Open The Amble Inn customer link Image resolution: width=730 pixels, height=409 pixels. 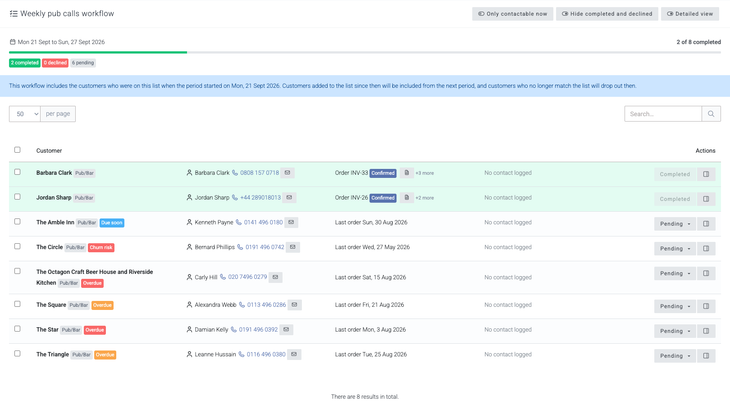click(x=55, y=222)
